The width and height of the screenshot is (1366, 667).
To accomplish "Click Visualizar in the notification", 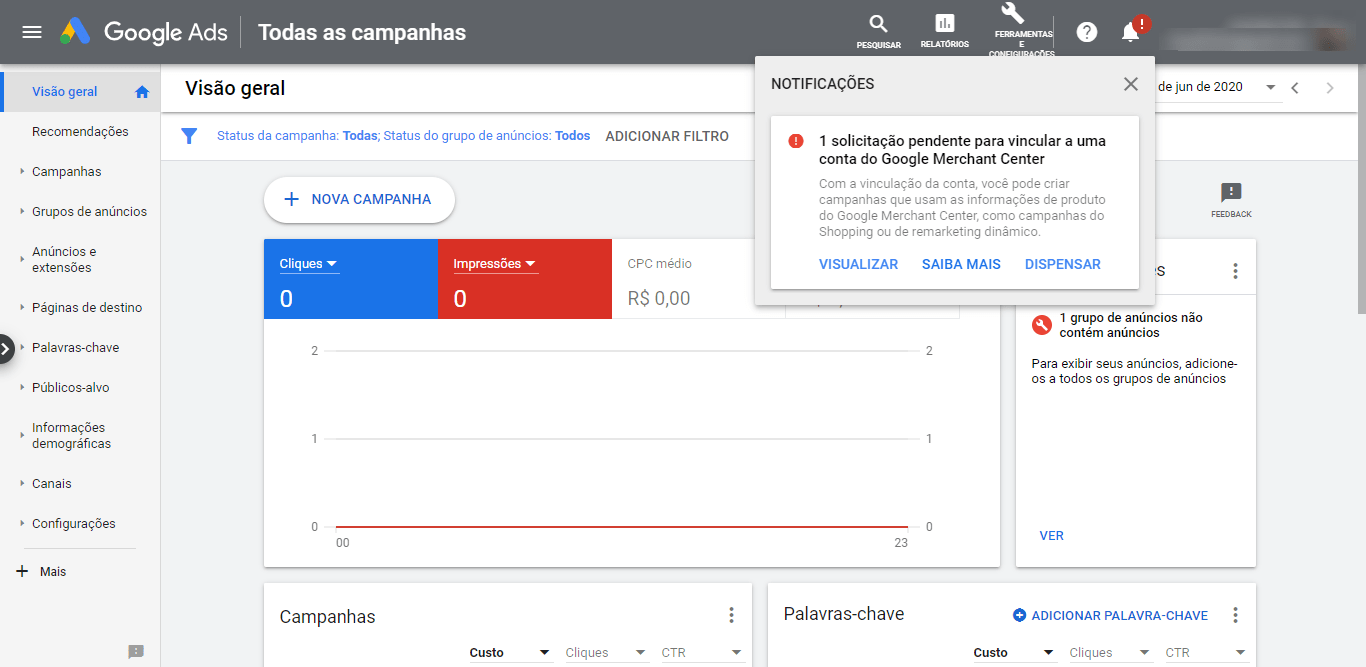I will (858, 265).
